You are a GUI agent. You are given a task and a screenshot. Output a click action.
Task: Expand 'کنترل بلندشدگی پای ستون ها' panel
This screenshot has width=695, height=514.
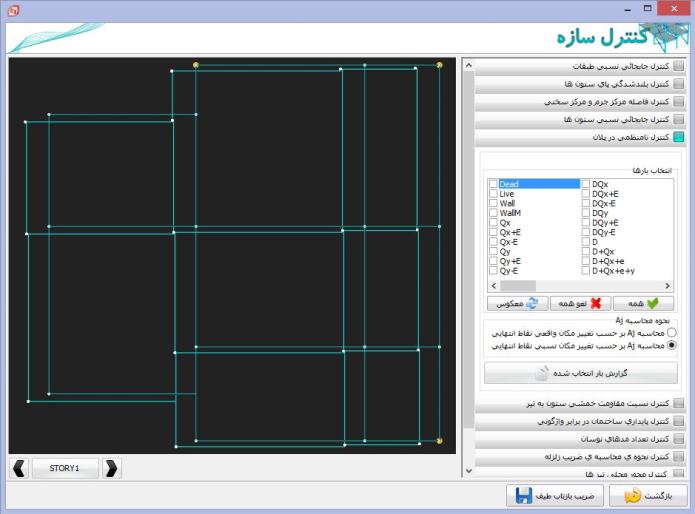point(580,84)
